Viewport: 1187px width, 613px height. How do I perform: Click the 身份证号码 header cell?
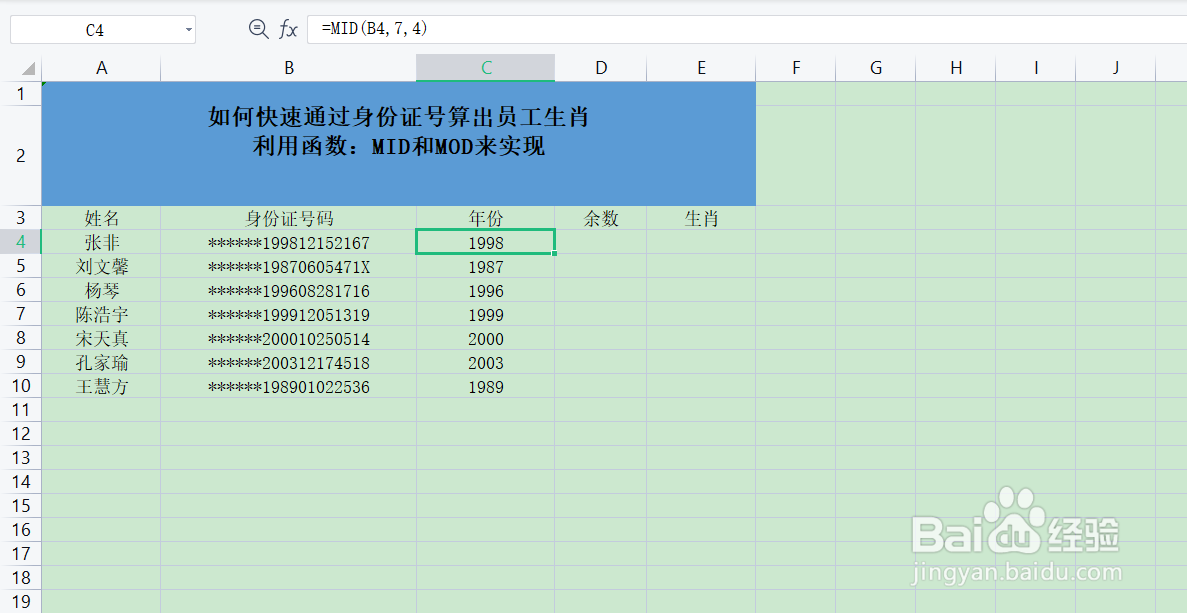tap(288, 218)
